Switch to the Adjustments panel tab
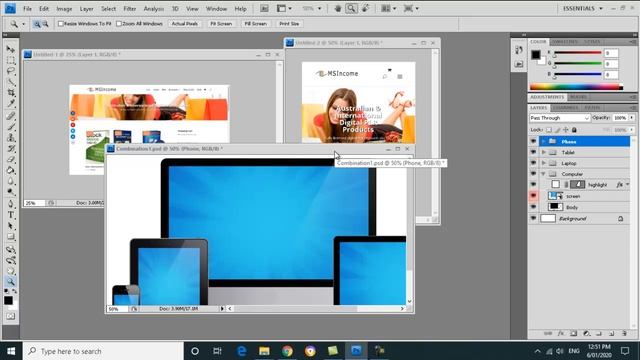Viewport: 640px width, 360px height. [547, 97]
